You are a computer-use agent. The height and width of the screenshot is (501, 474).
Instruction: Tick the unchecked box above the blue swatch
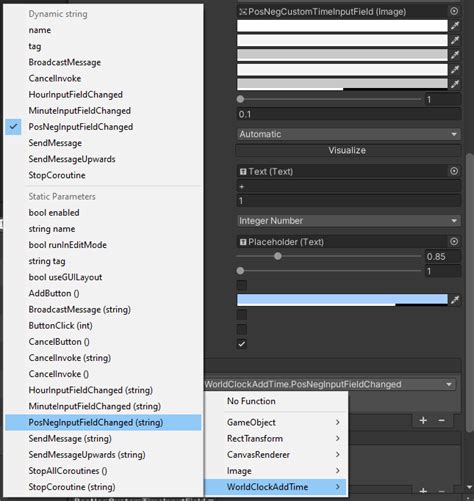pos(242,285)
